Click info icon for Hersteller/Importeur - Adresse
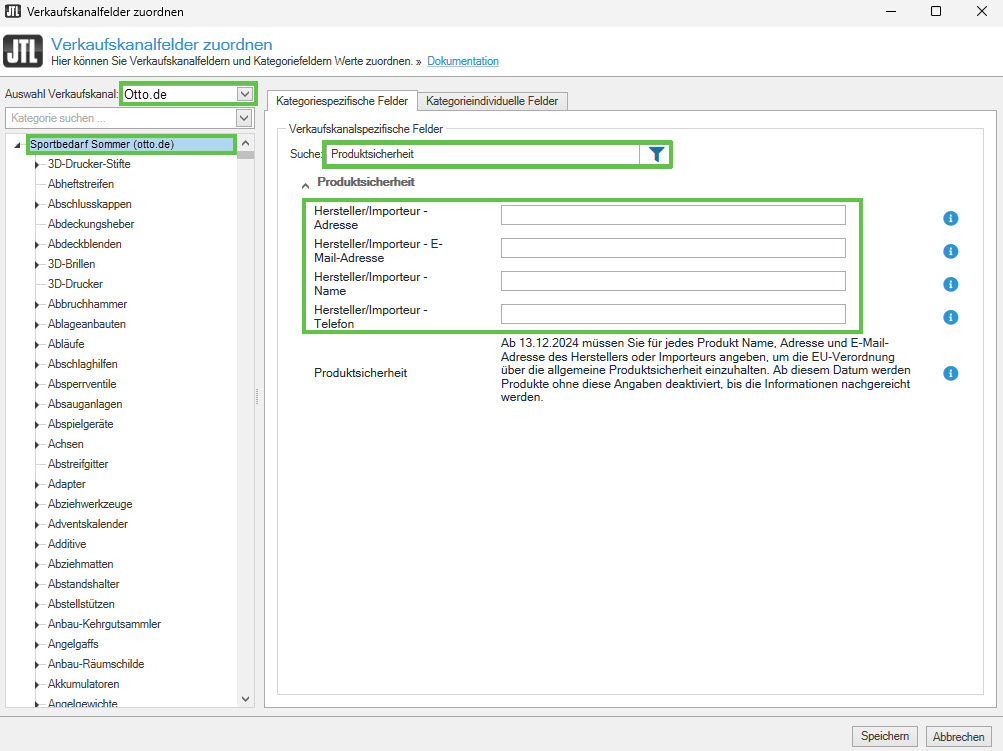 tap(951, 219)
